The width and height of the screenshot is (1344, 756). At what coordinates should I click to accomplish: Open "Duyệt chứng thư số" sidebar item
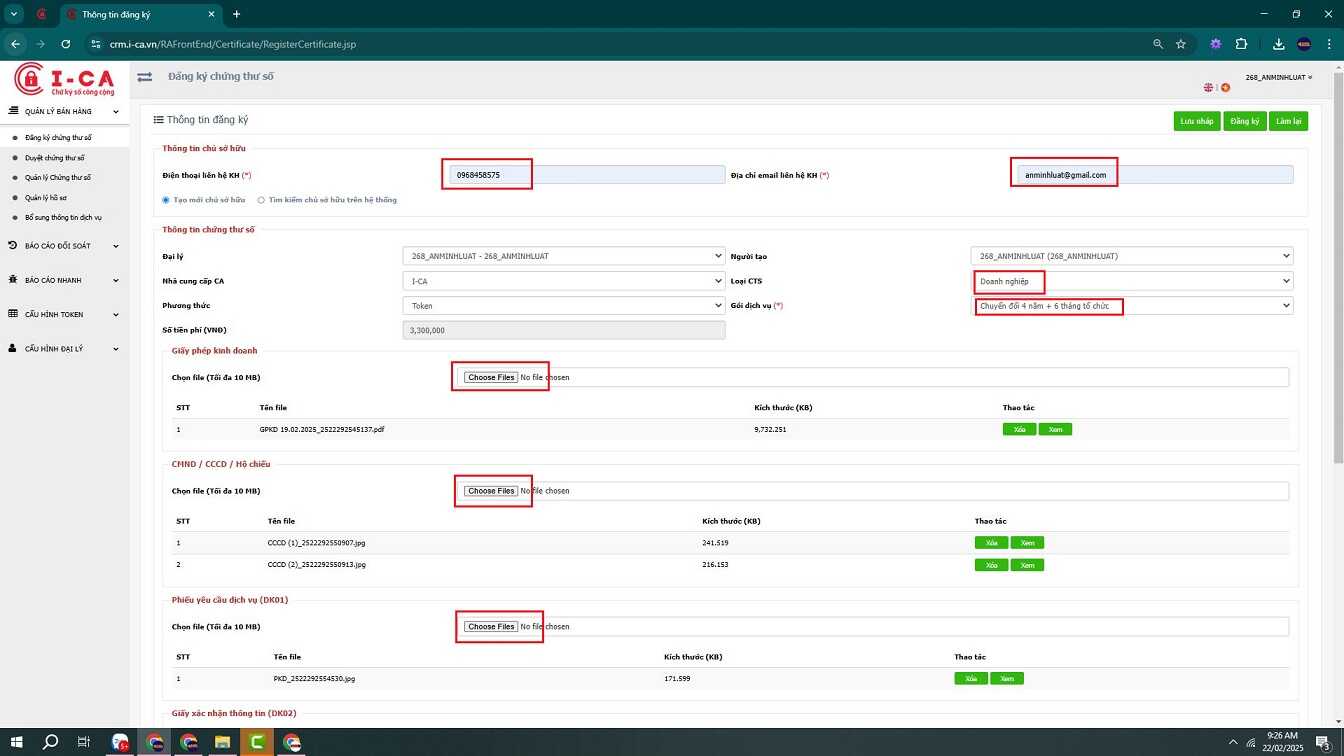click(x=55, y=158)
